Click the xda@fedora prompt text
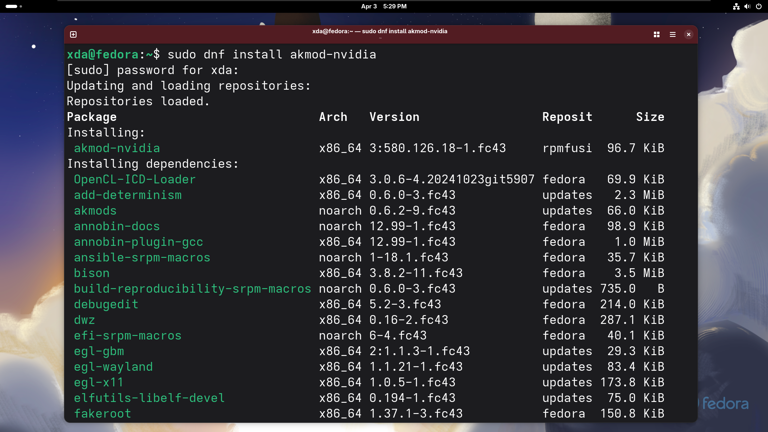 pyautogui.click(x=103, y=55)
